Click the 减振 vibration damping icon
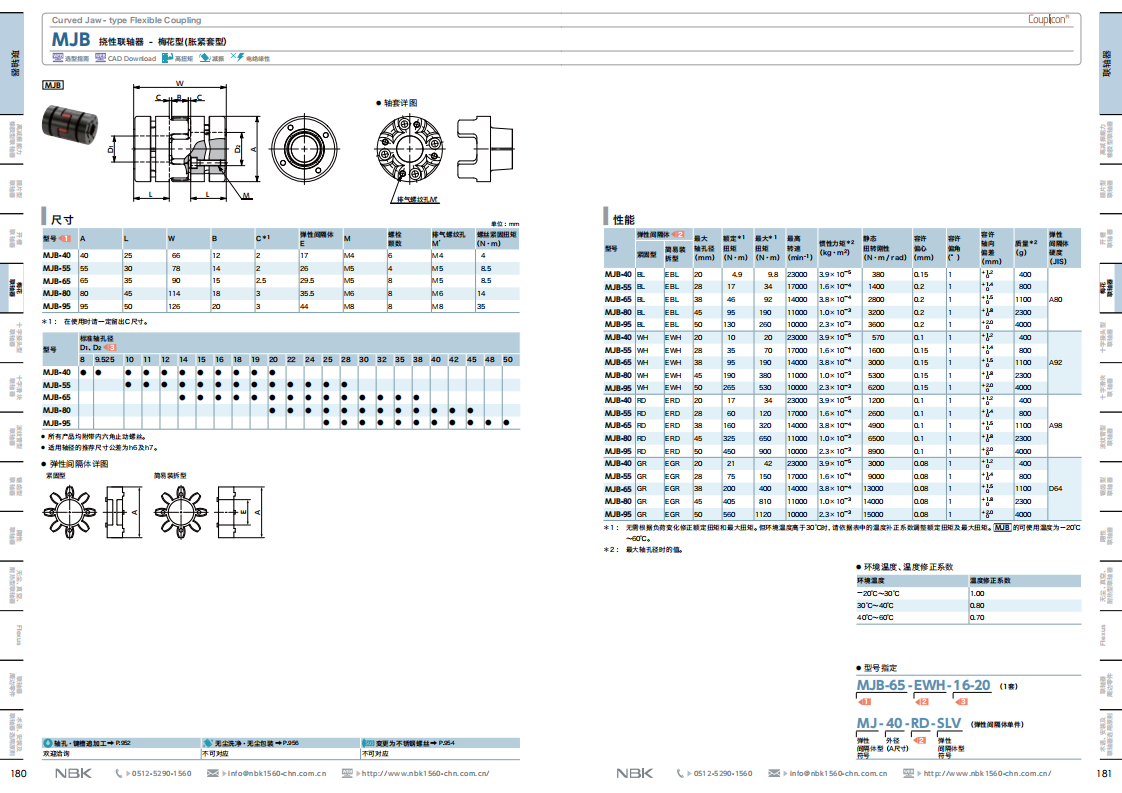The image size is (1122, 793). (205, 58)
